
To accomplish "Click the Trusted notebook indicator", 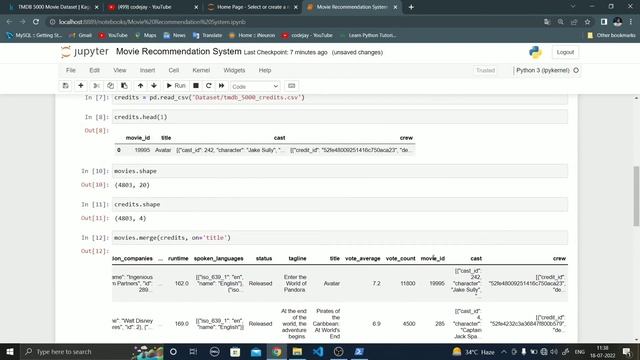I will point(485,70).
